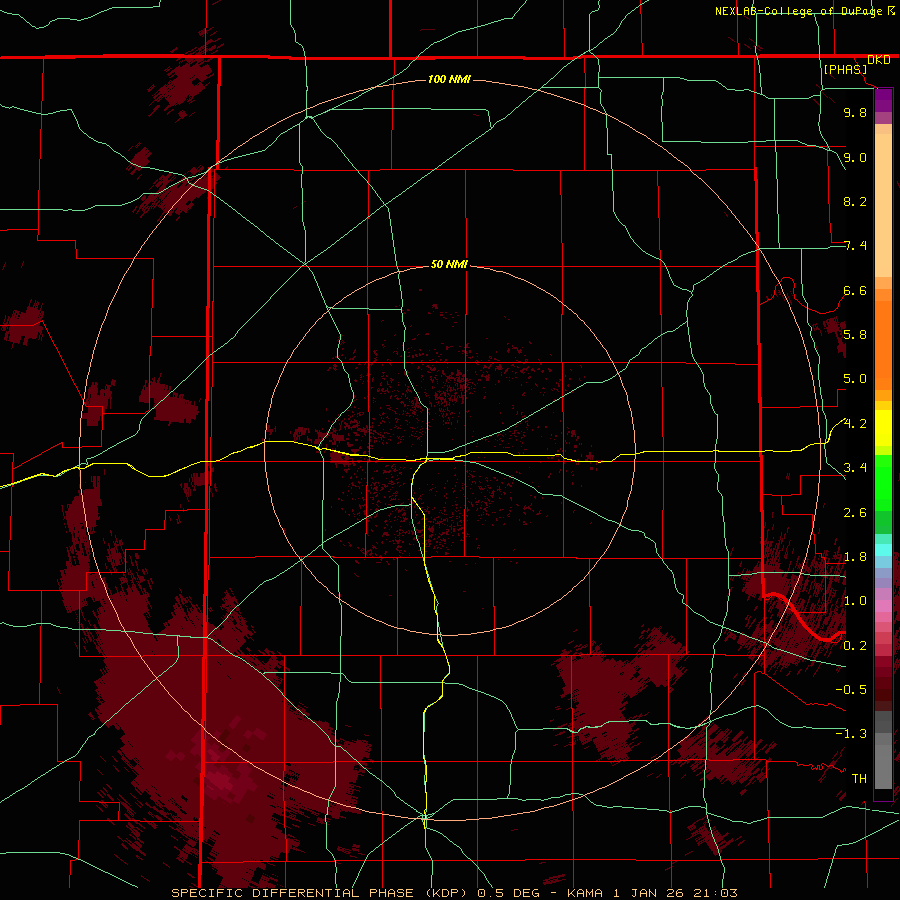The image size is (900, 900).
Task: Click the -1.3 scale value label
Action: tap(851, 734)
